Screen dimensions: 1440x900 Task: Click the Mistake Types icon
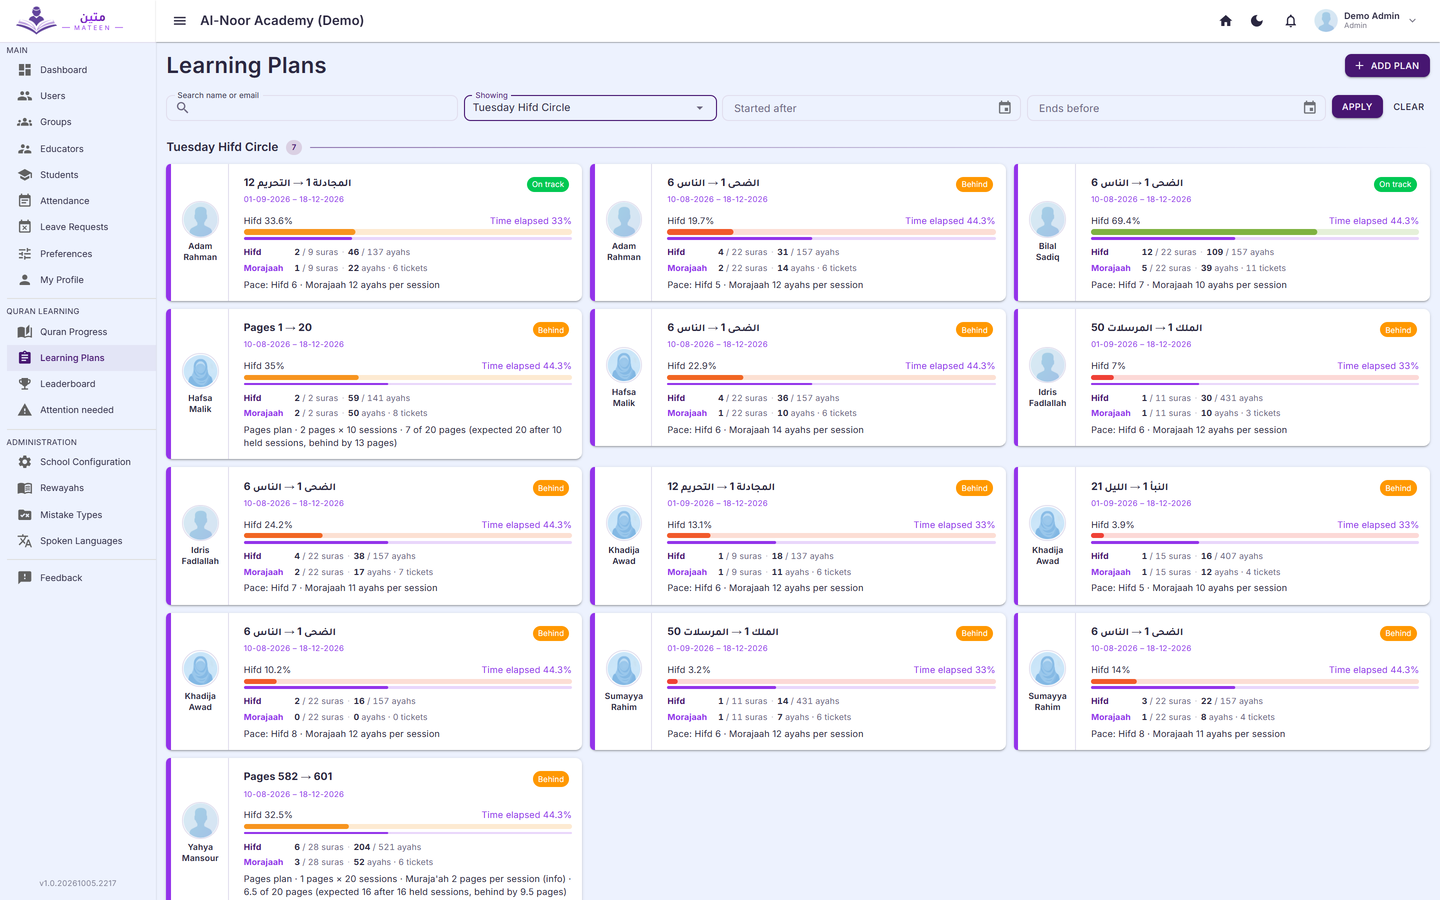point(25,515)
